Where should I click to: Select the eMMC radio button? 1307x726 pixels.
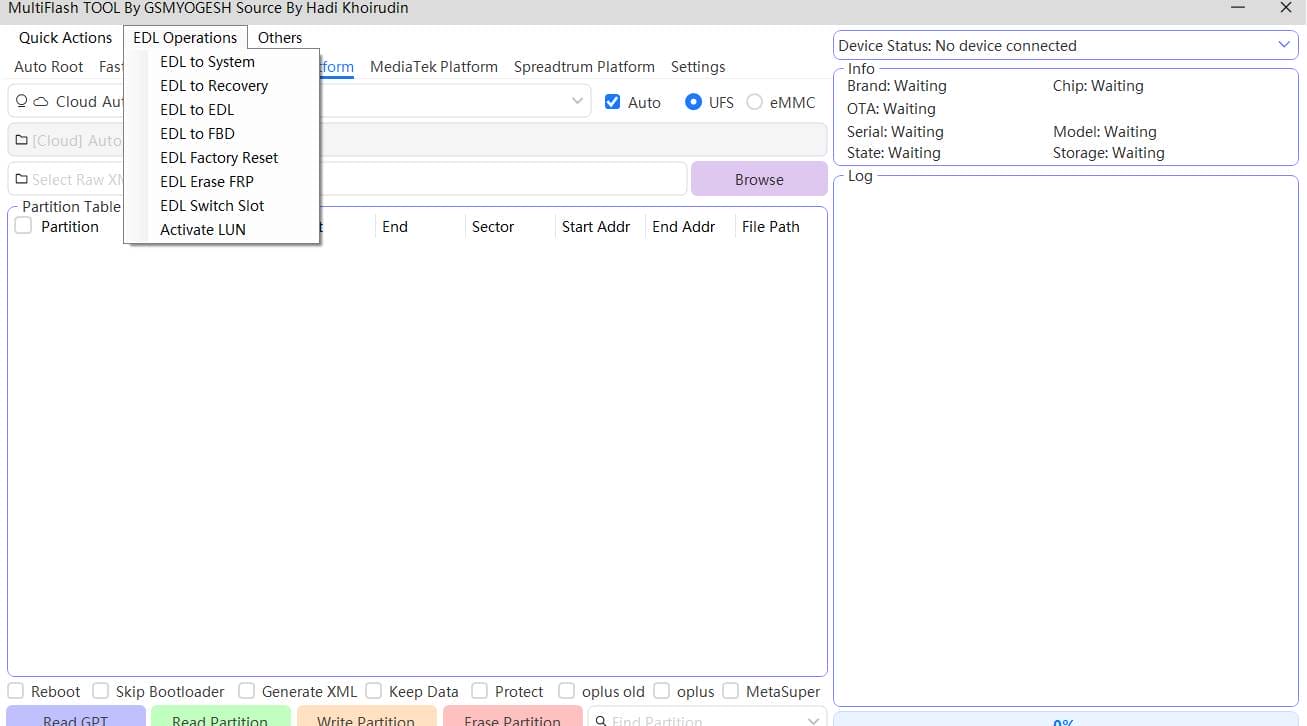click(754, 101)
